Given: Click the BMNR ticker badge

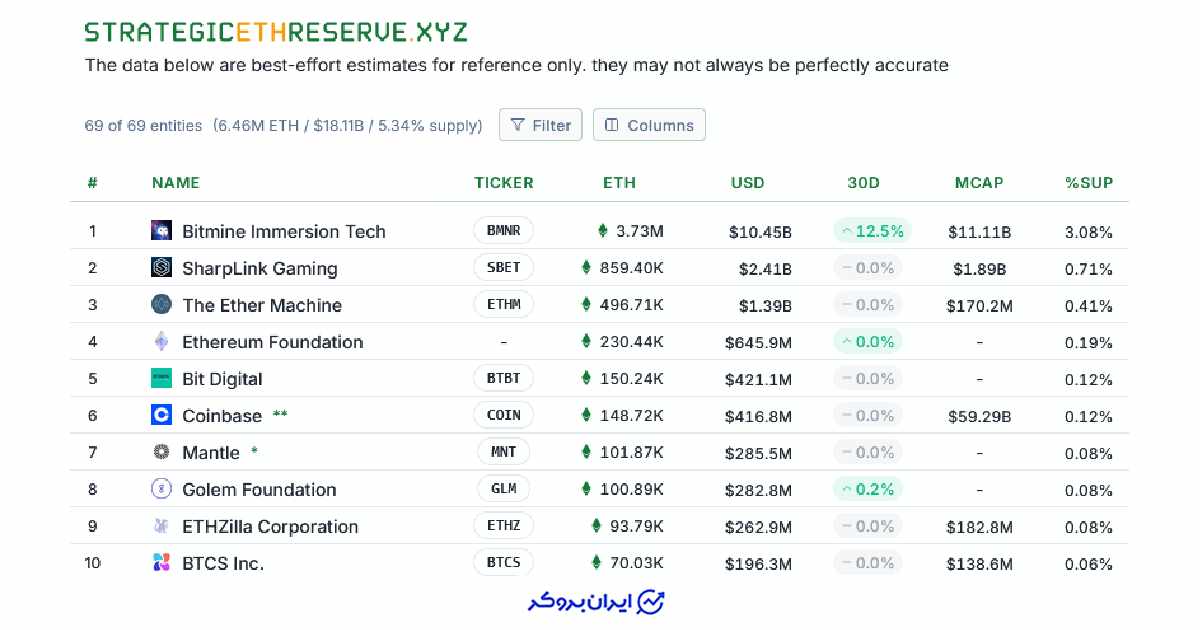Looking at the screenshot, I should click(503, 231).
